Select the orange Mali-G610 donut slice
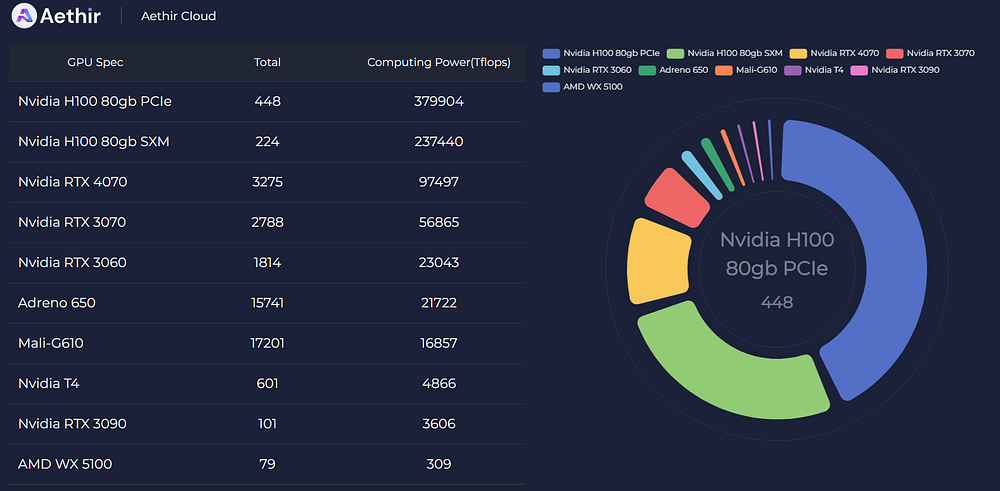 point(733,158)
